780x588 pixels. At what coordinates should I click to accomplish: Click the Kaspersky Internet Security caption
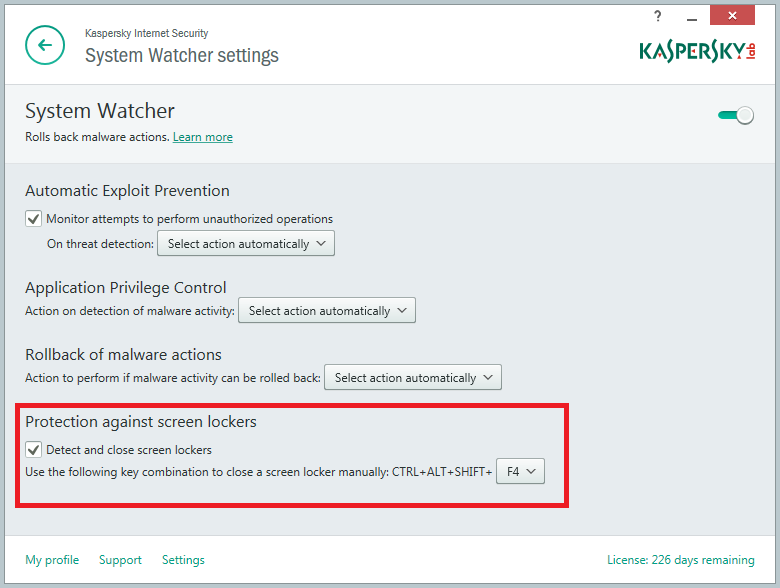point(146,33)
